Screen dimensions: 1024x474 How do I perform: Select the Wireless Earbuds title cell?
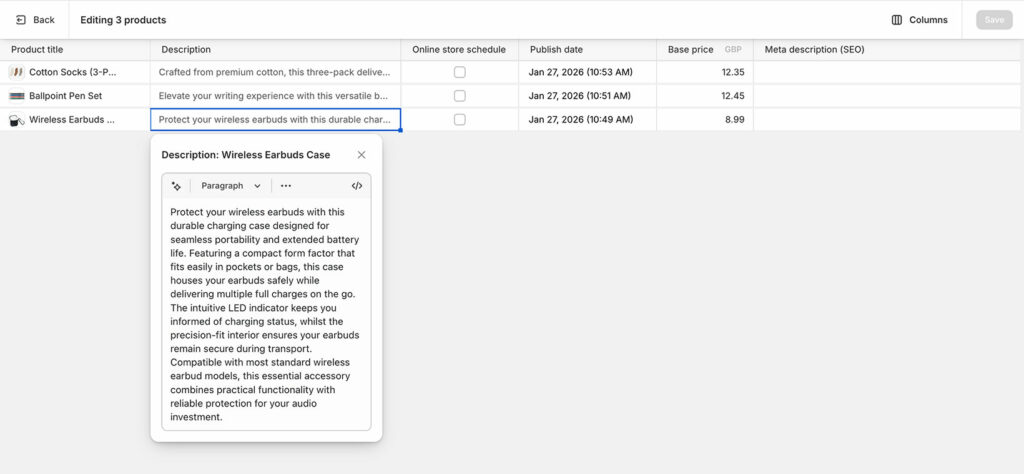pyautogui.click(x=75, y=120)
